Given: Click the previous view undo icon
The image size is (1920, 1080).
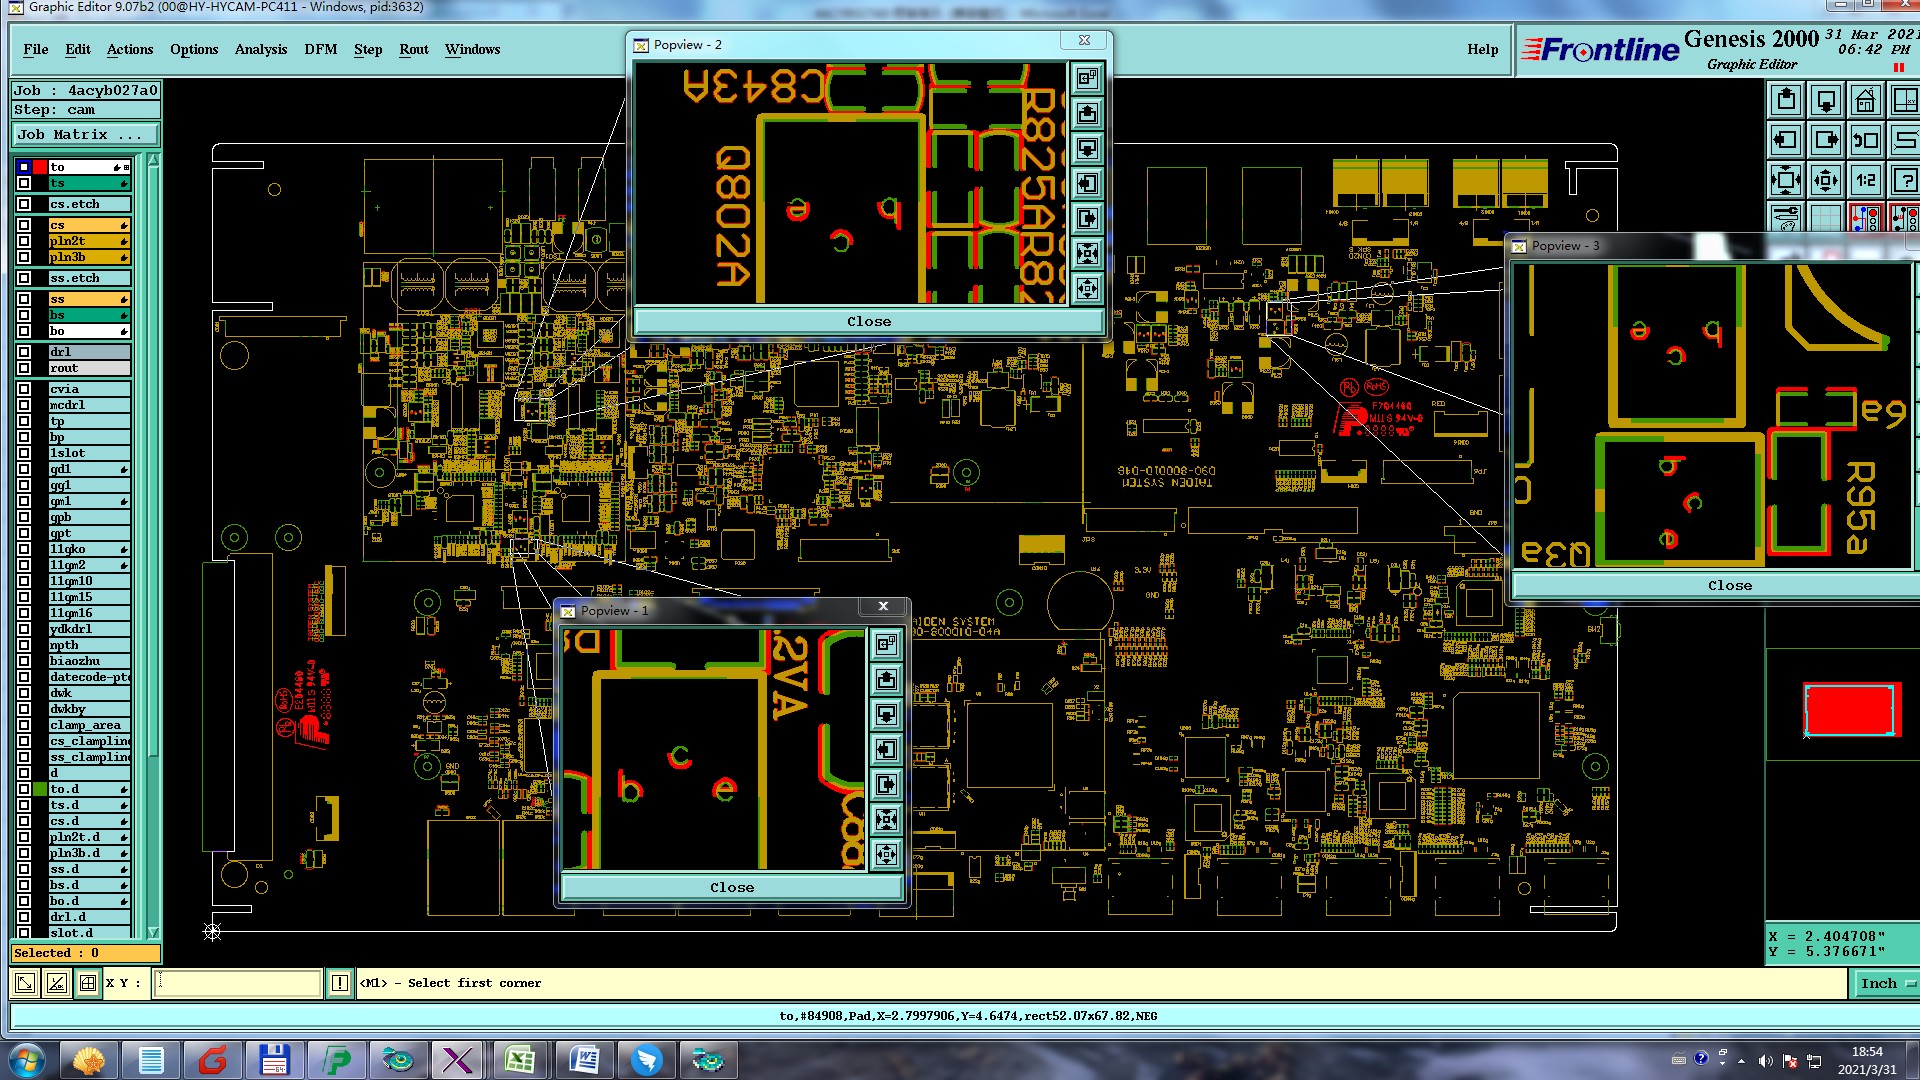Looking at the screenshot, I should coord(1865,140).
